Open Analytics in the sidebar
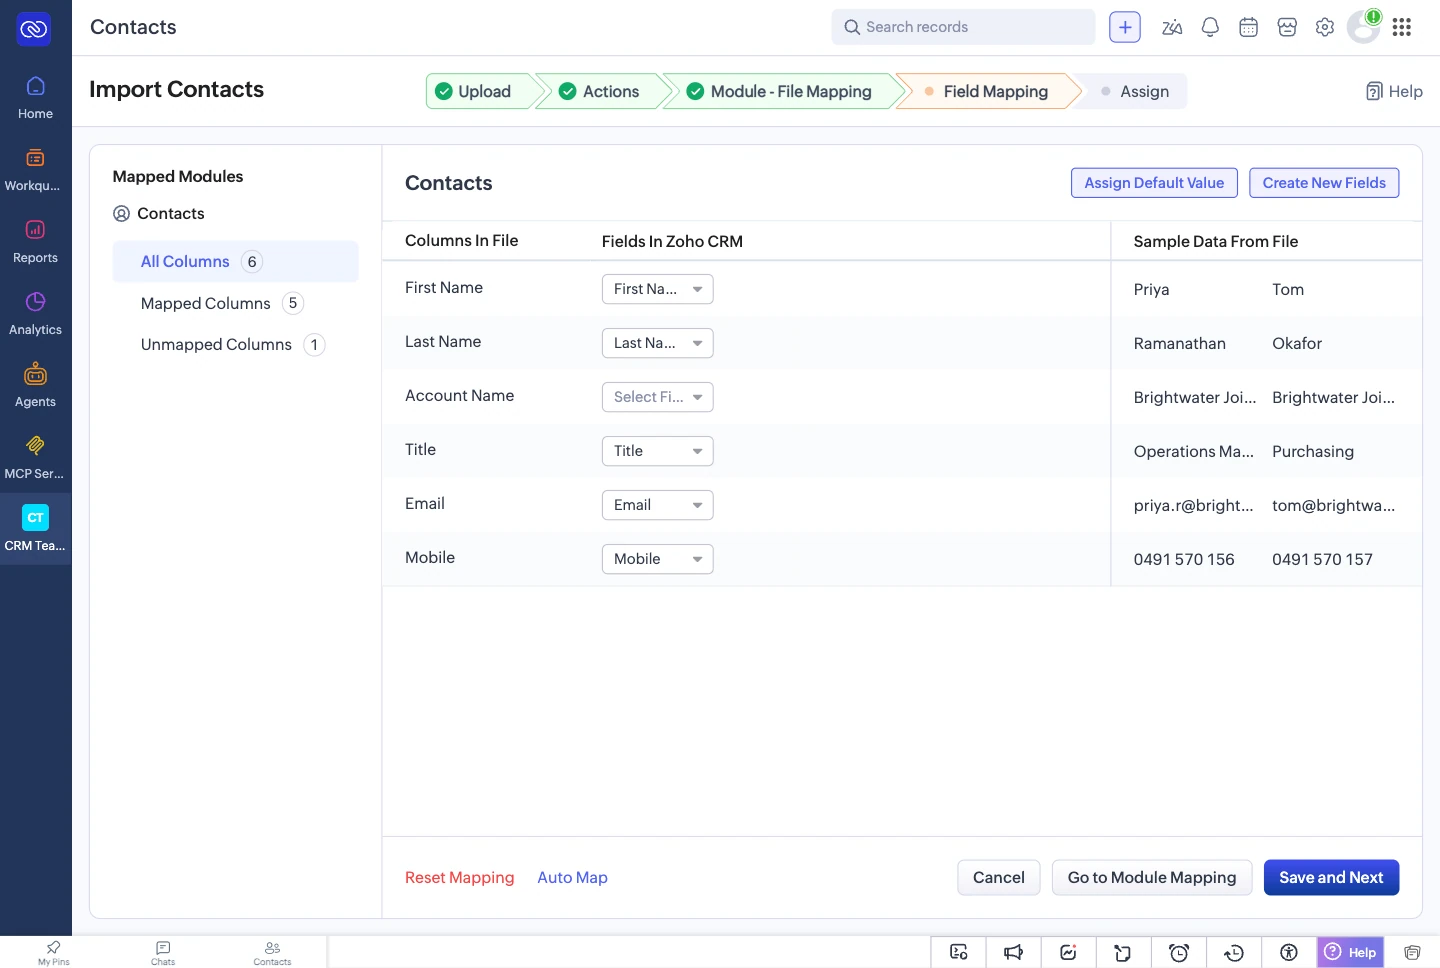This screenshot has width=1440, height=968. (35, 314)
